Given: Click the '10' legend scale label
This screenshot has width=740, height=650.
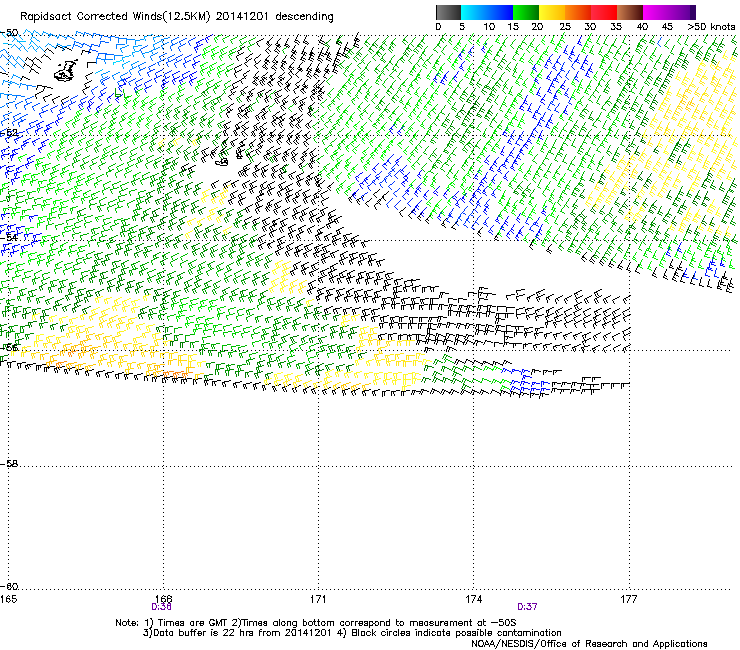Looking at the screenshot, I should point(489,27).
